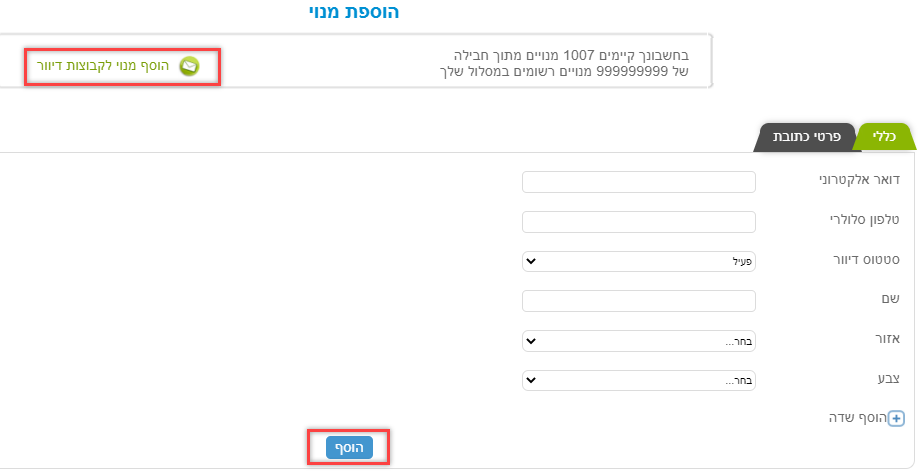Click the צבע field label
The image size is (919, 472).
[x=889, y=379]
